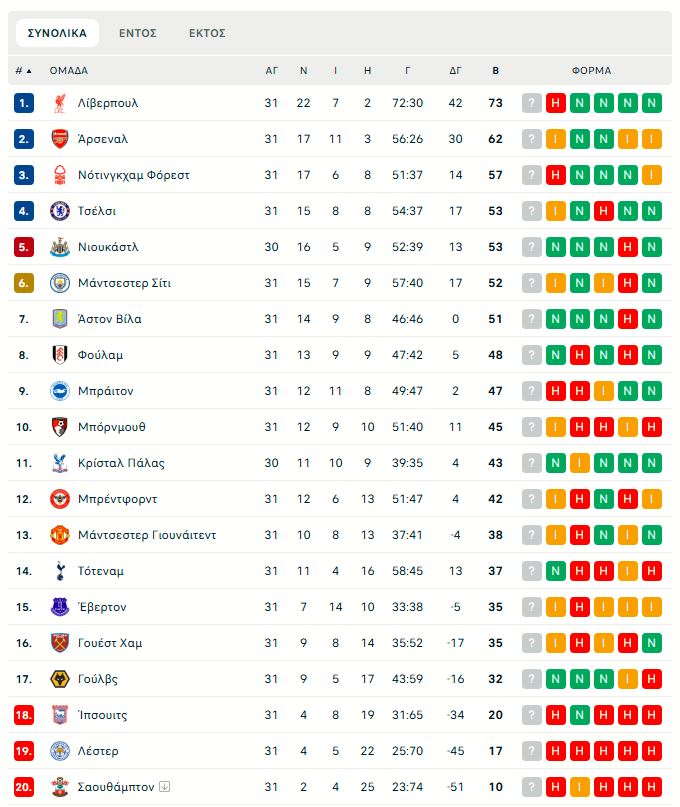
Task: Click the Tottenham club crest icon
Action: pyautogui.click(x=59, y=571)
